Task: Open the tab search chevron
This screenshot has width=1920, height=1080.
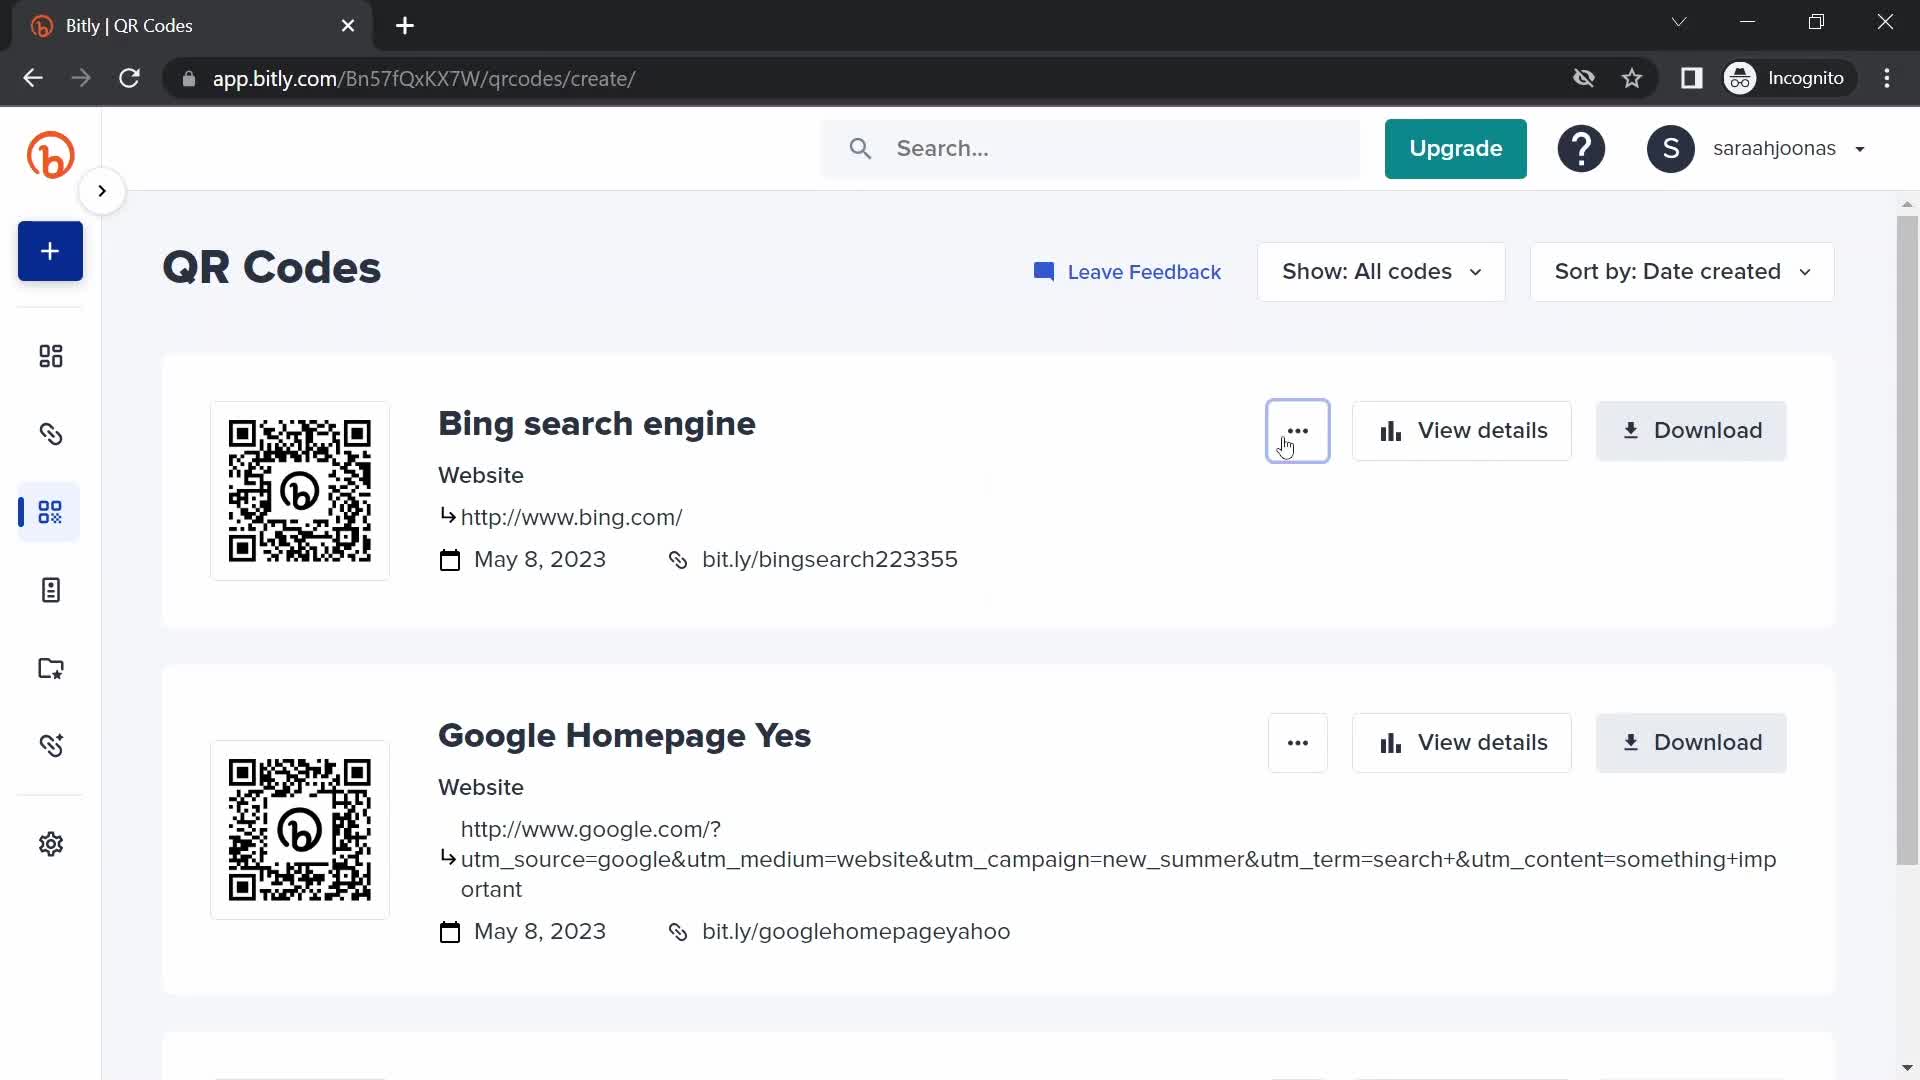Action: pos(1679,22)
